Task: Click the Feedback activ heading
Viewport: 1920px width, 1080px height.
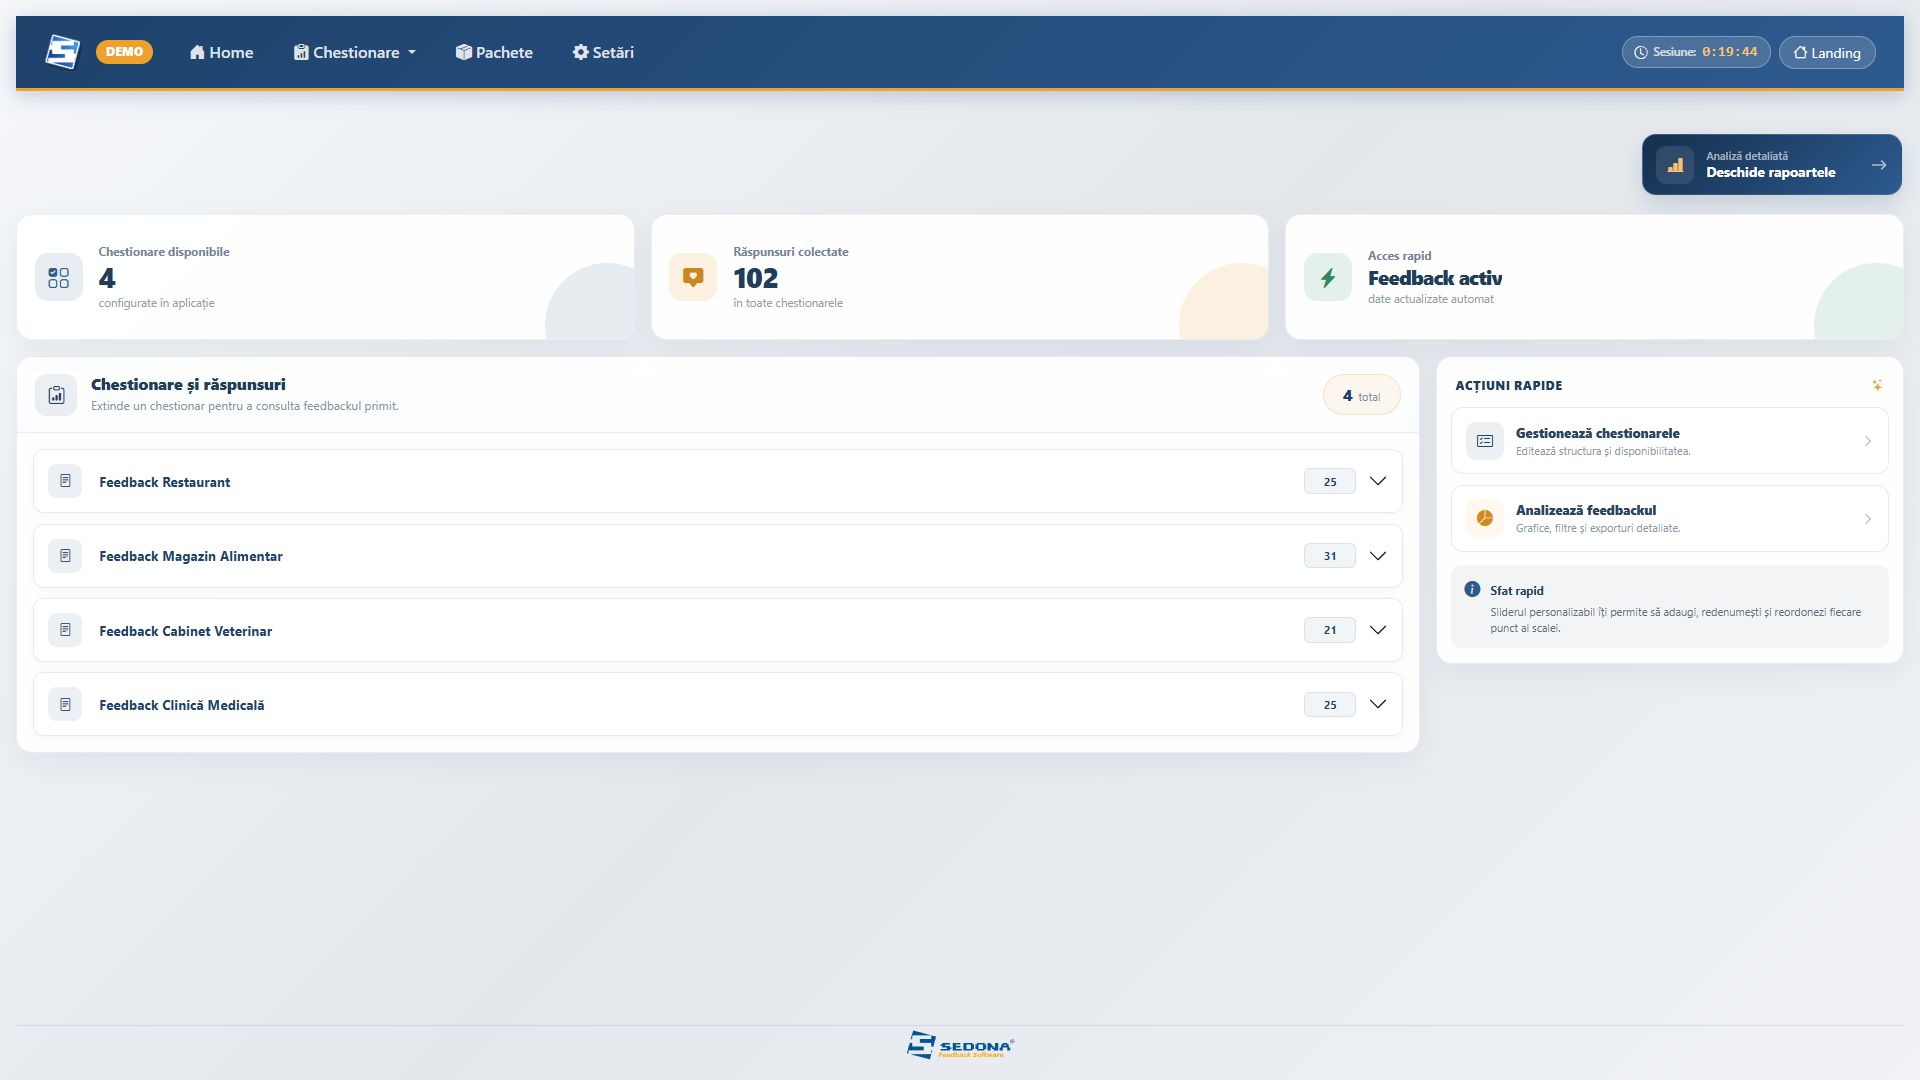Action: tap(1435, 279)
